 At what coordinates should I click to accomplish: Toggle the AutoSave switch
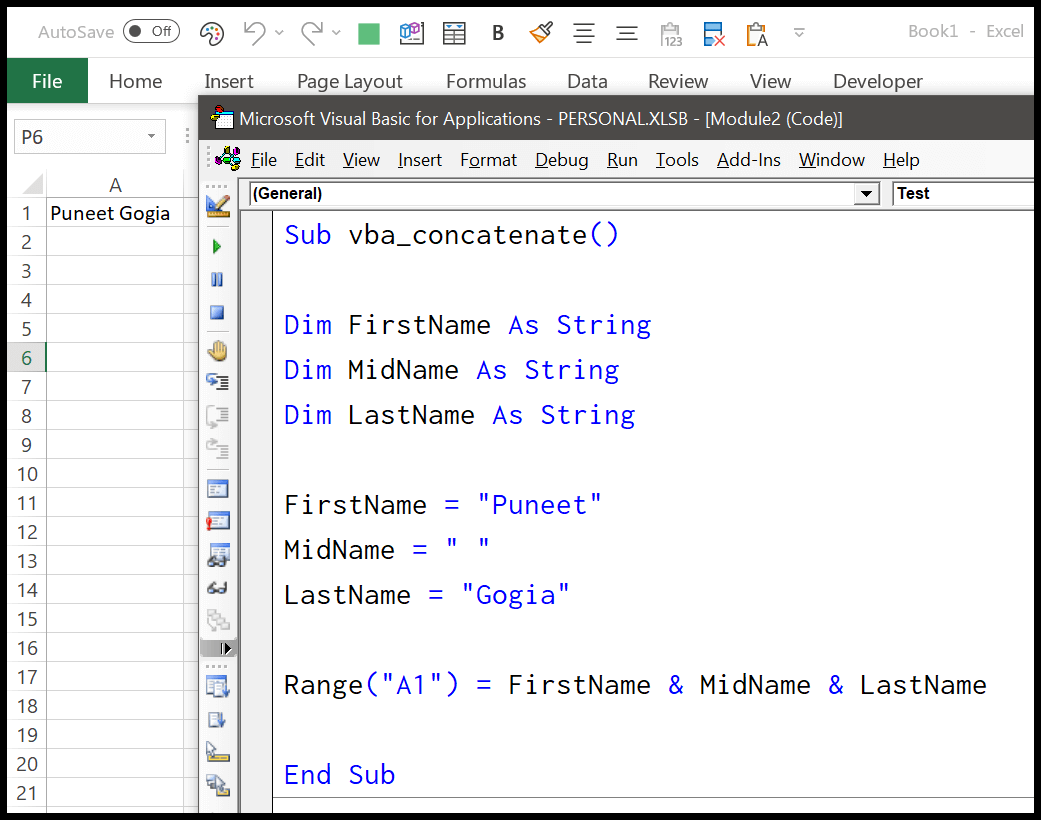click(151, 32)
